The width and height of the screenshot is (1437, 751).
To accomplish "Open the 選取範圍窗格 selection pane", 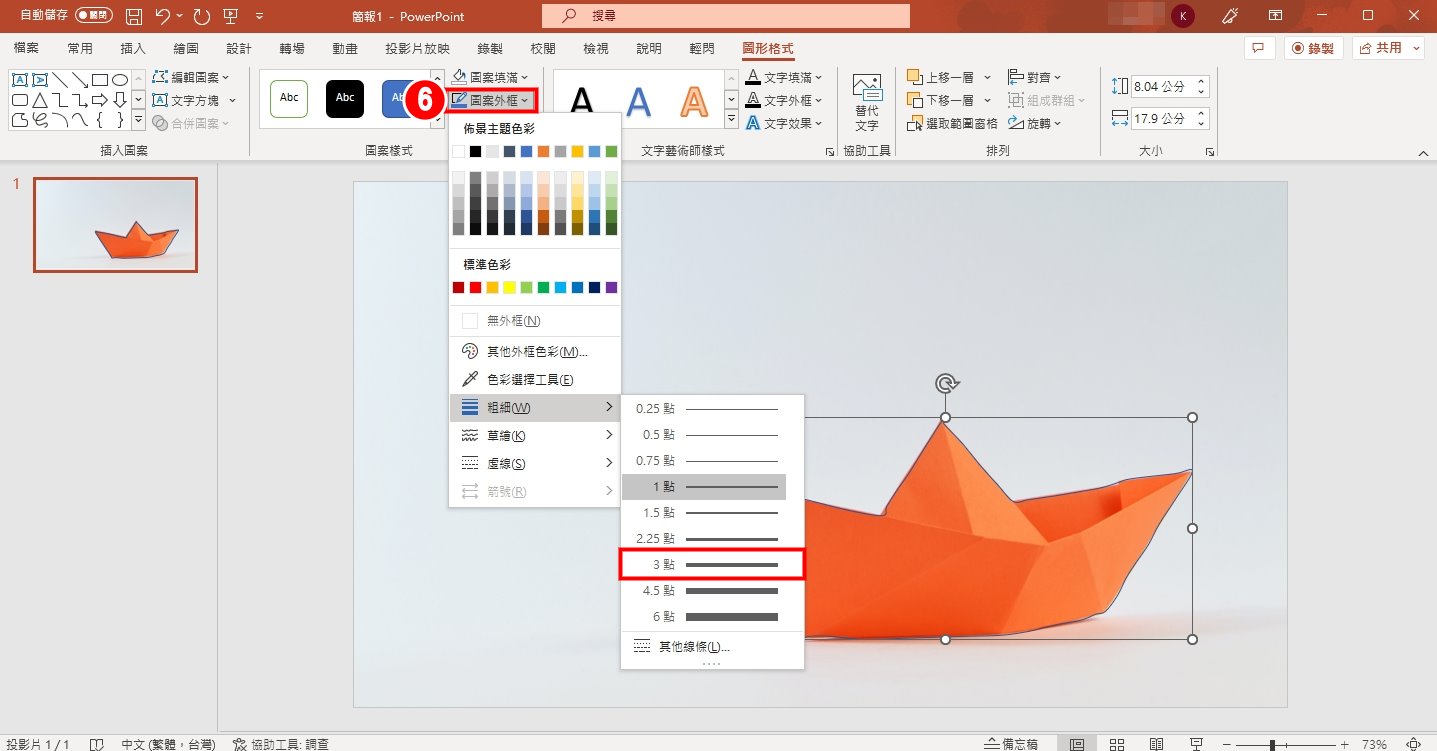I will click(x=952, y=123).
